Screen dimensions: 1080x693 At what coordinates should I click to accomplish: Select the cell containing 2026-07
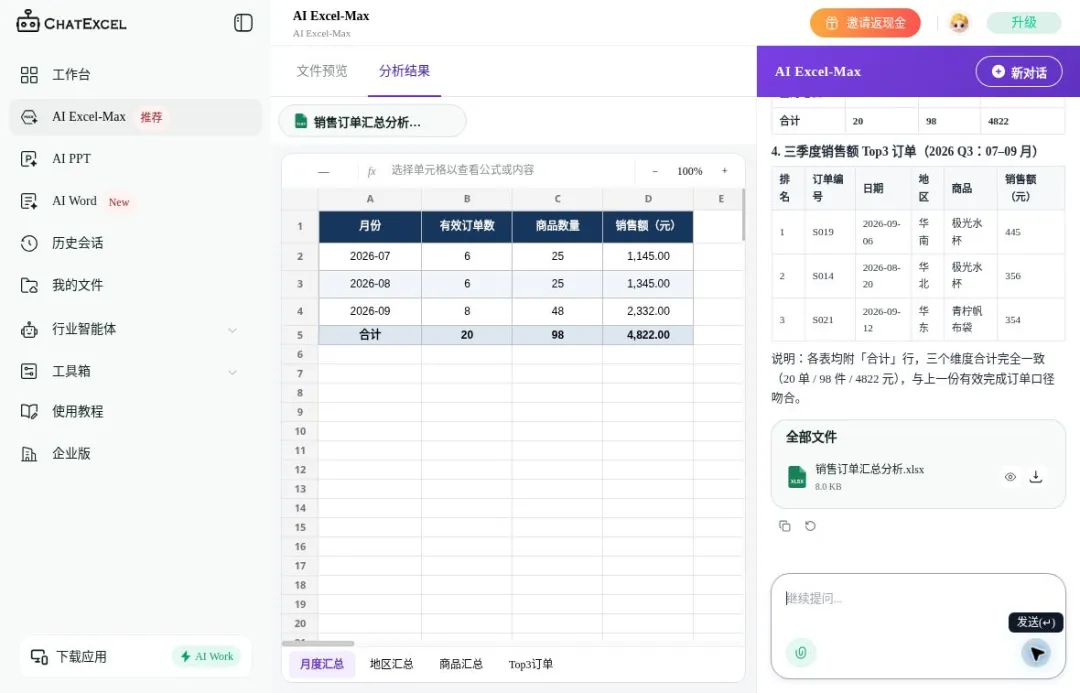(370, 256)
